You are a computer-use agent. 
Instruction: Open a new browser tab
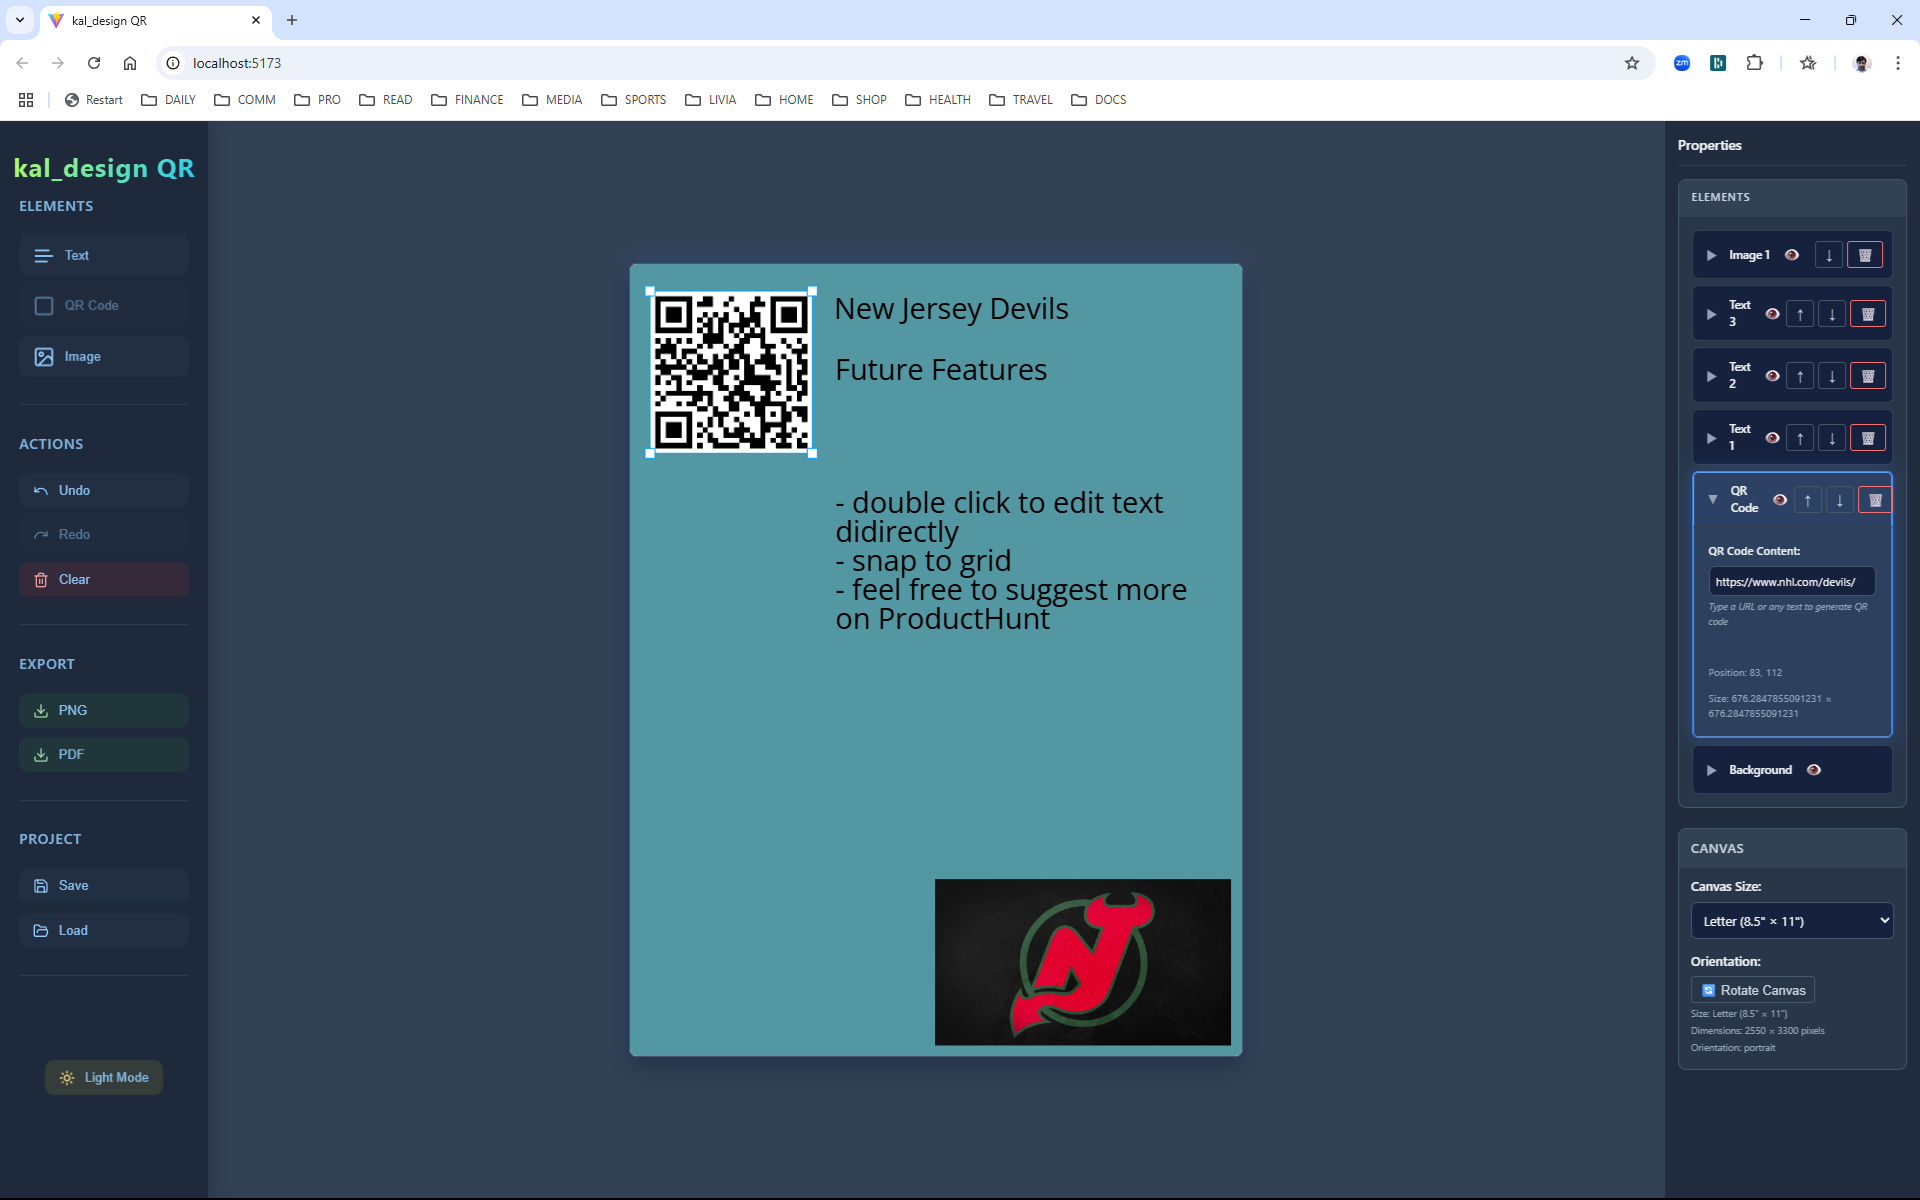292,20
